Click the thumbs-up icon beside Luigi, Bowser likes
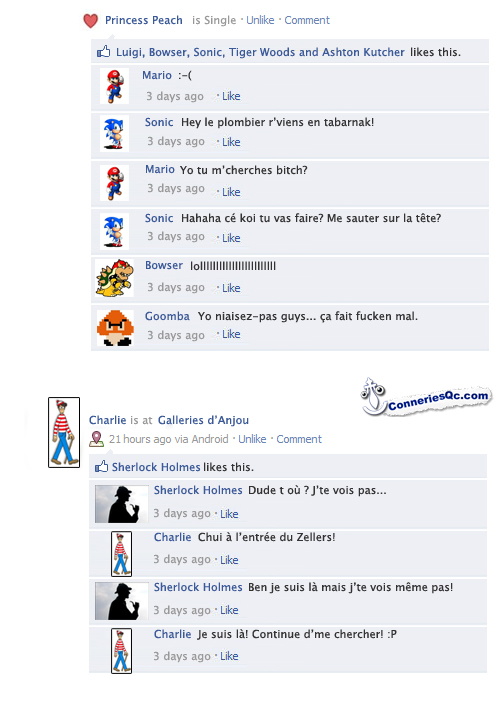 pyautogui.click(x=104, y=52)
